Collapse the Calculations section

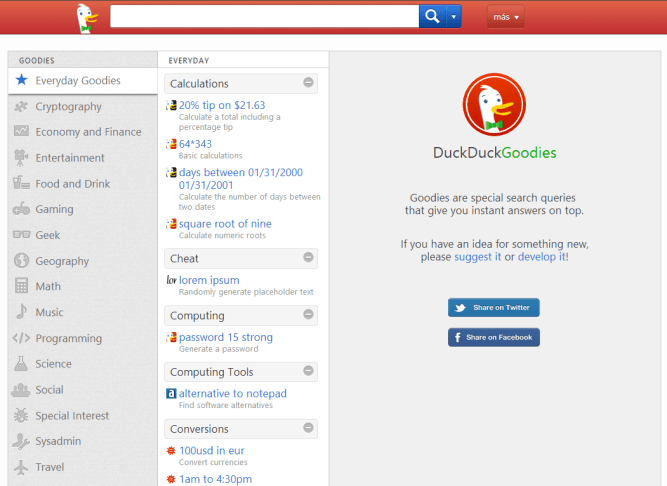308,82
